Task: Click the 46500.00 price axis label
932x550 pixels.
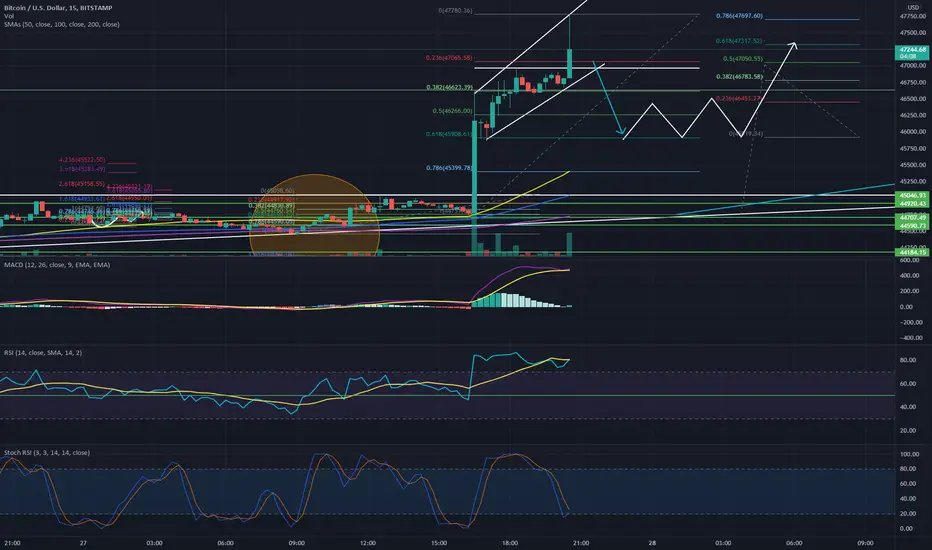Action: click(912, 99)
